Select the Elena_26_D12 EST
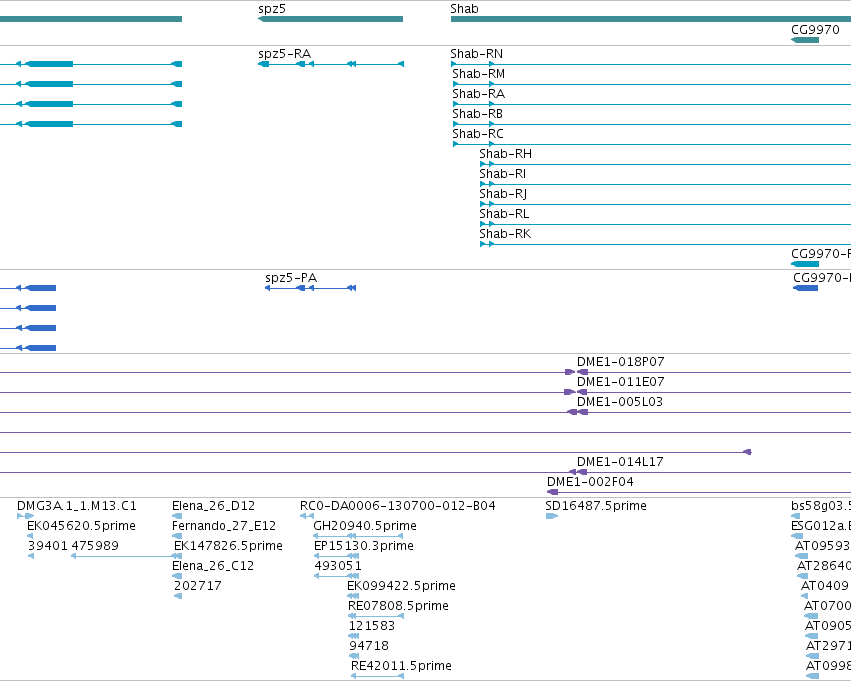The height and width of the screenshot is (681, 851). tap(213, 506)
